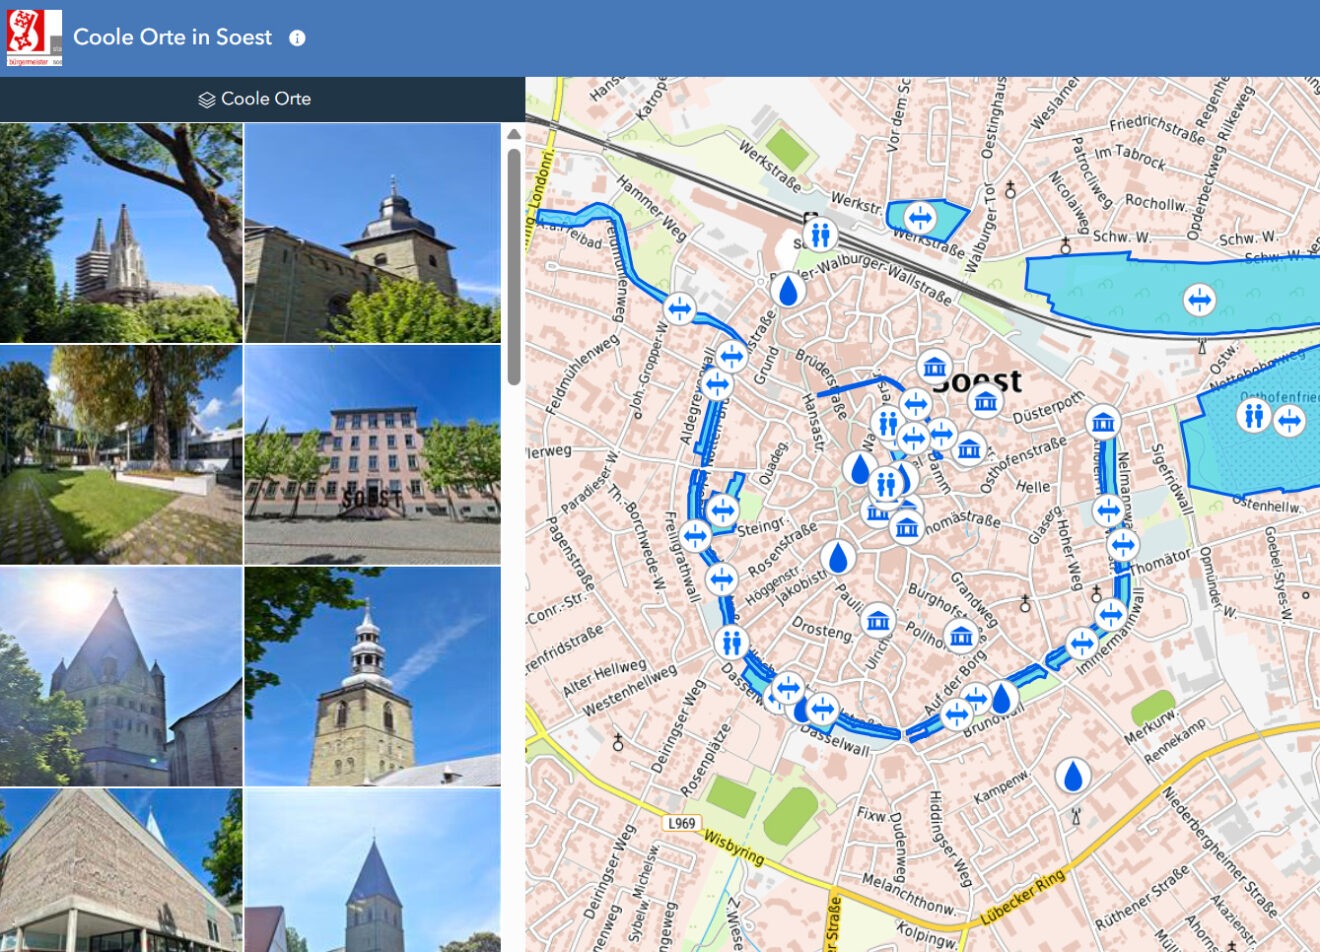Open the twin-spire cathedral photo thumbnail
Viewport: 1320px width, 952px height.
121,233
